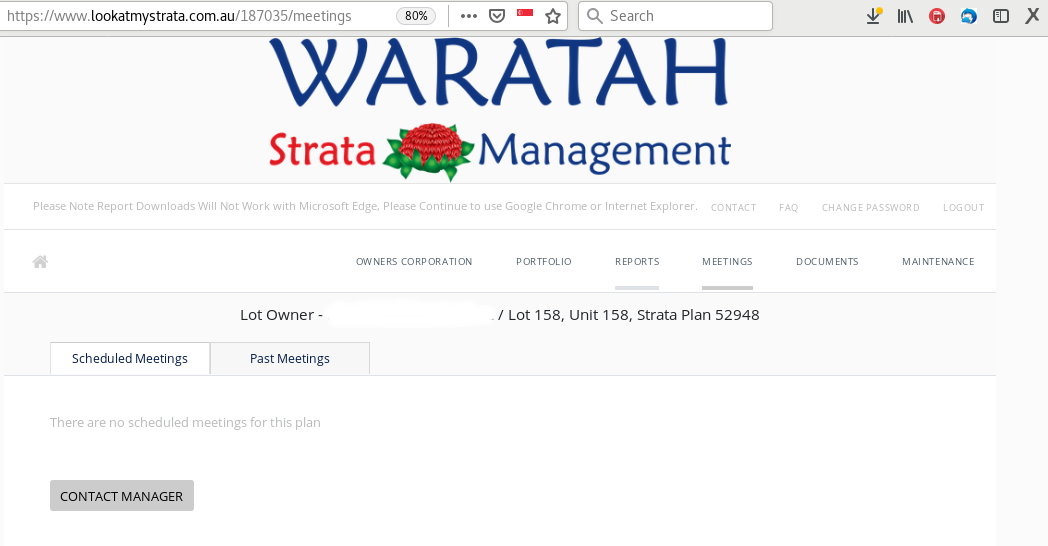This screenshot has height=546, width=1048.
Task: Open the FAQ link
Action: click(788, 208)
